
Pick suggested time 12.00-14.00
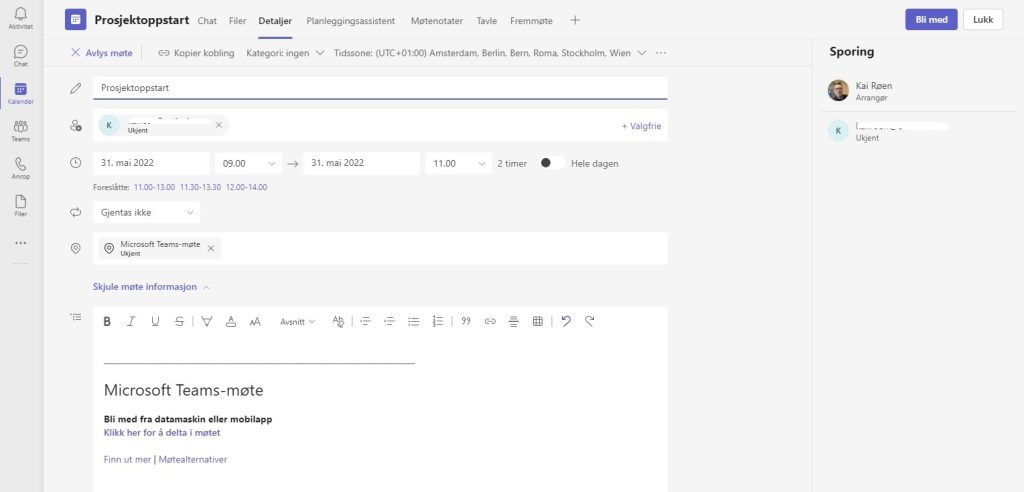pyautogui.click(x=246, y=188)
